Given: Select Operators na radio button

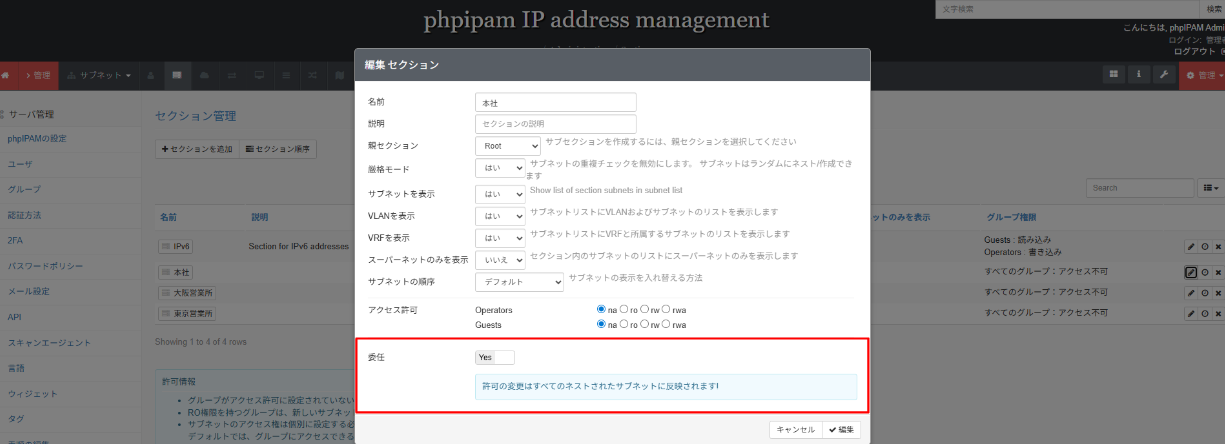Looking at the screenshot, I should [601, 310].
